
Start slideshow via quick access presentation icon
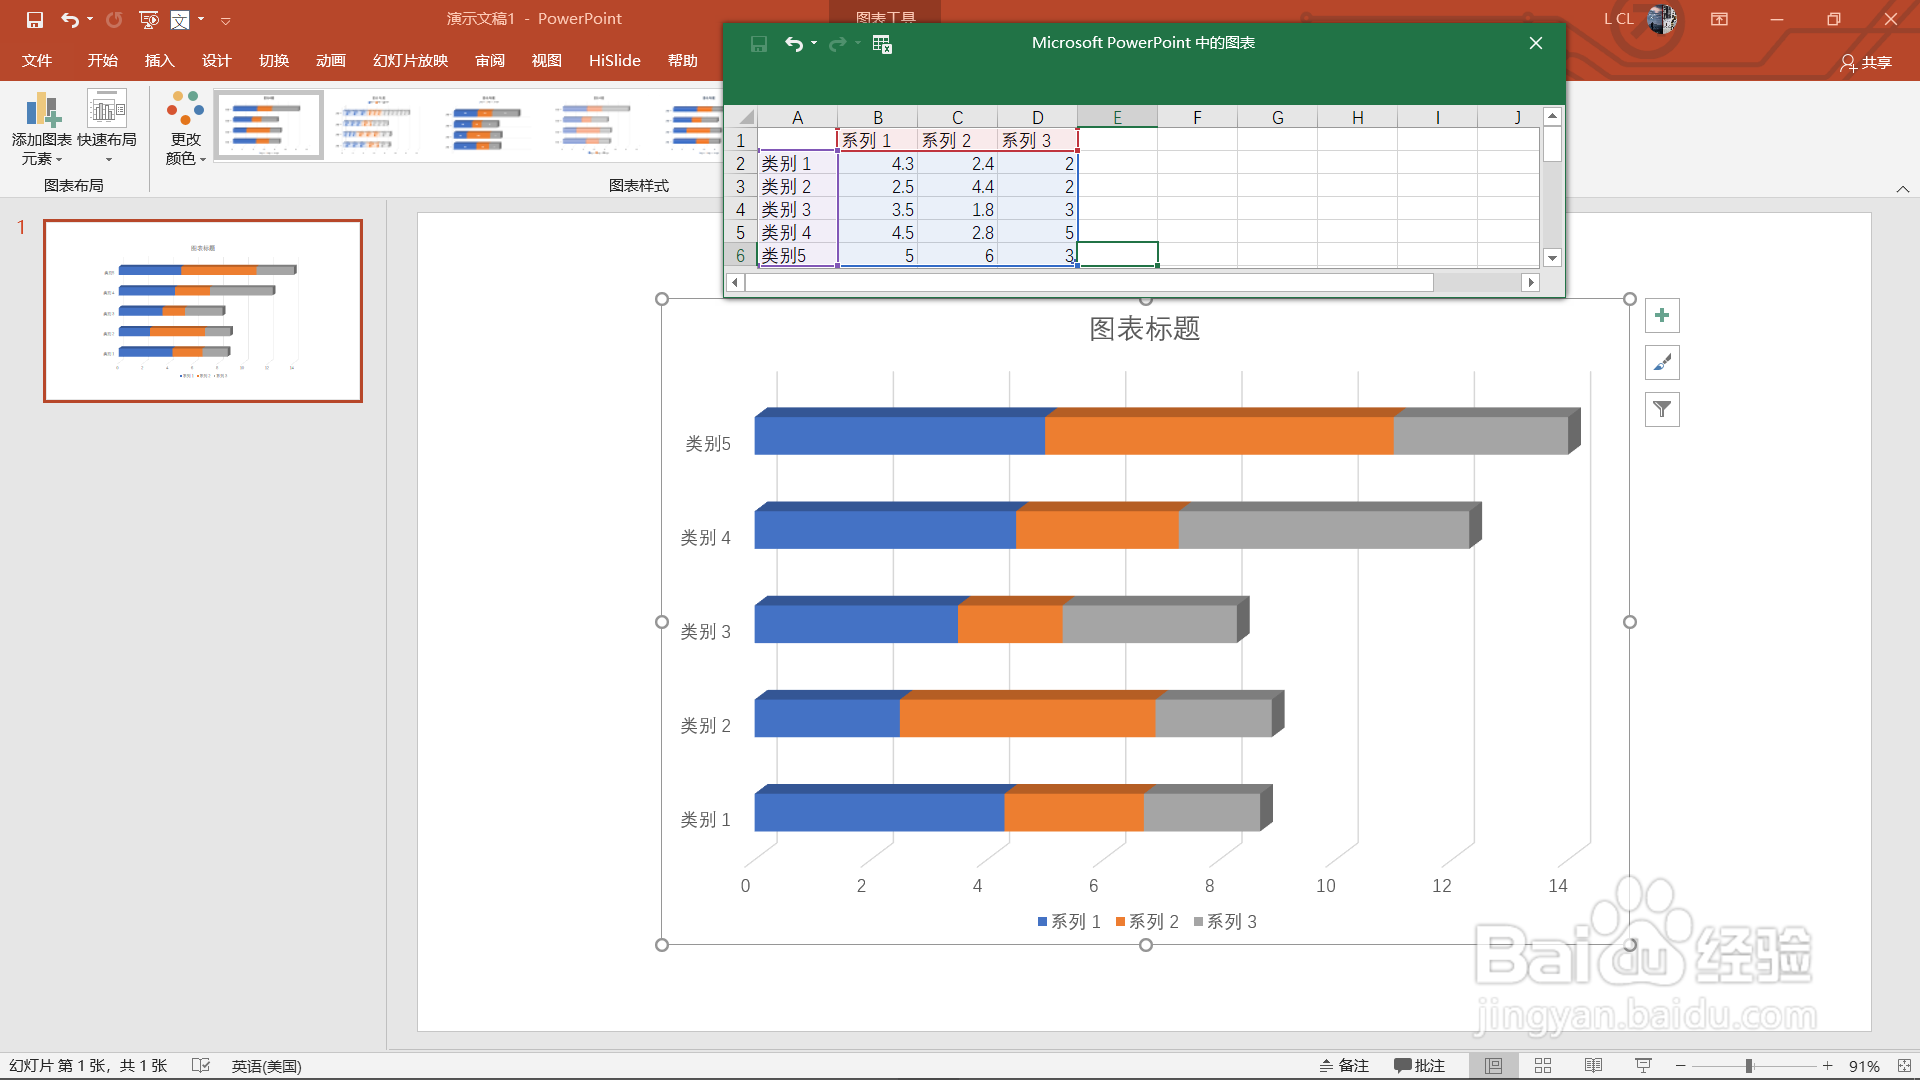point(150,18)
